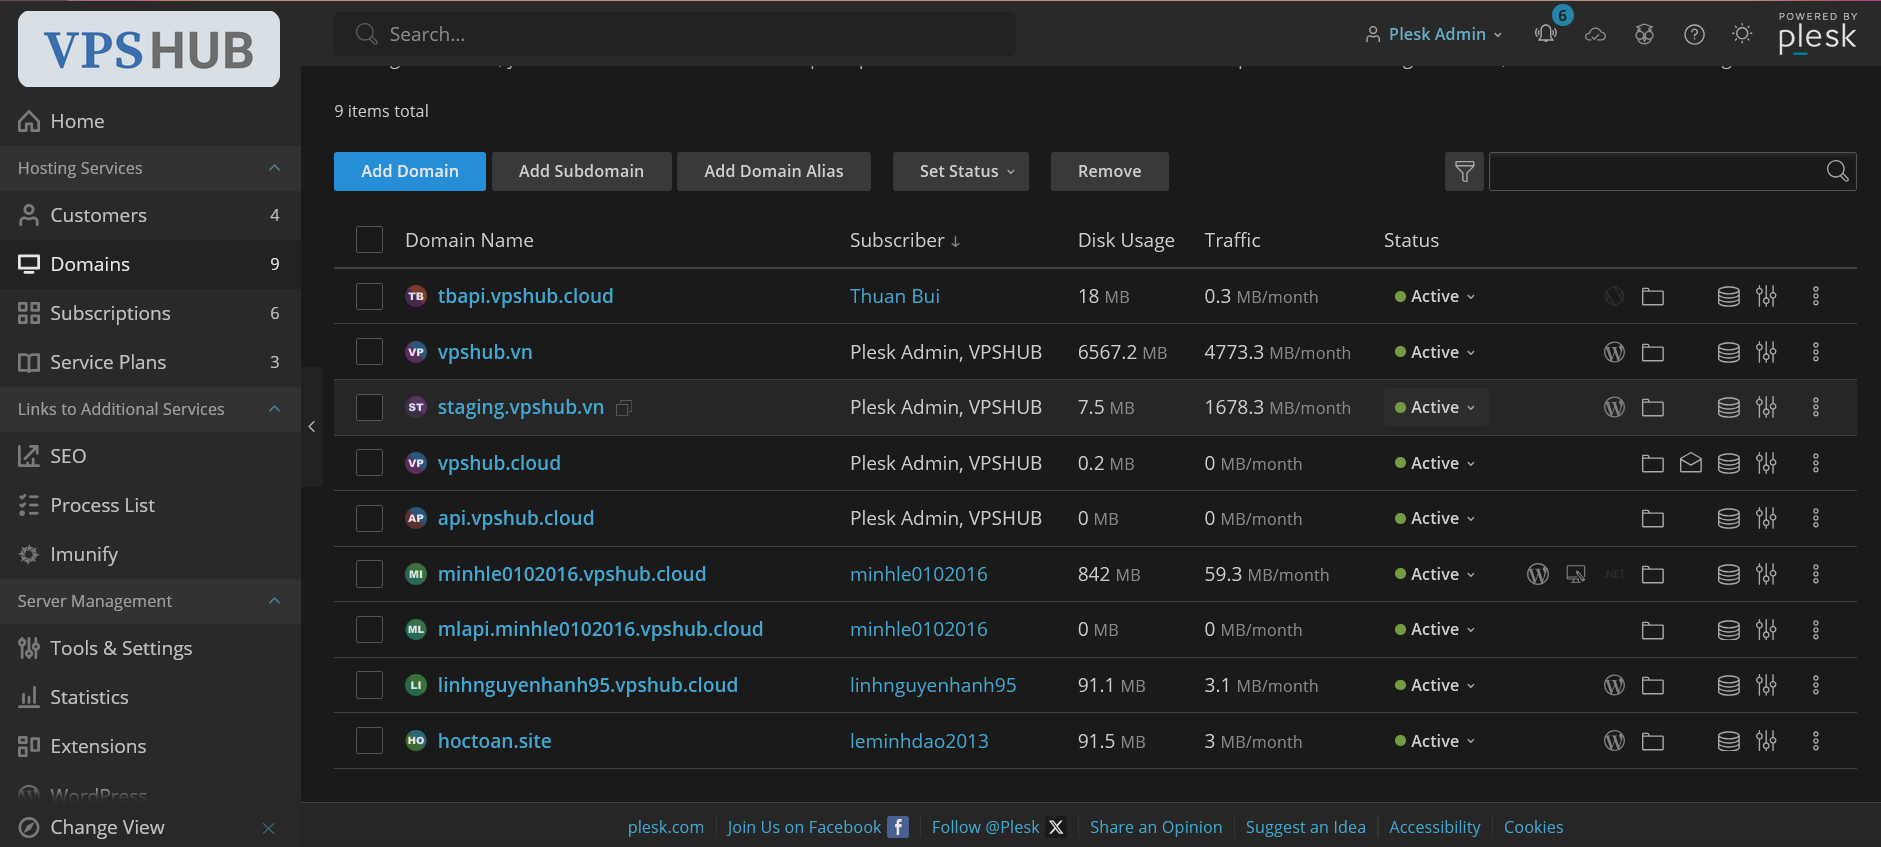The width and height of the screenshot is (1881, 847).
Task: Click the Add Subdomain button
Action: pyautogui.click(x=581, y=171)
